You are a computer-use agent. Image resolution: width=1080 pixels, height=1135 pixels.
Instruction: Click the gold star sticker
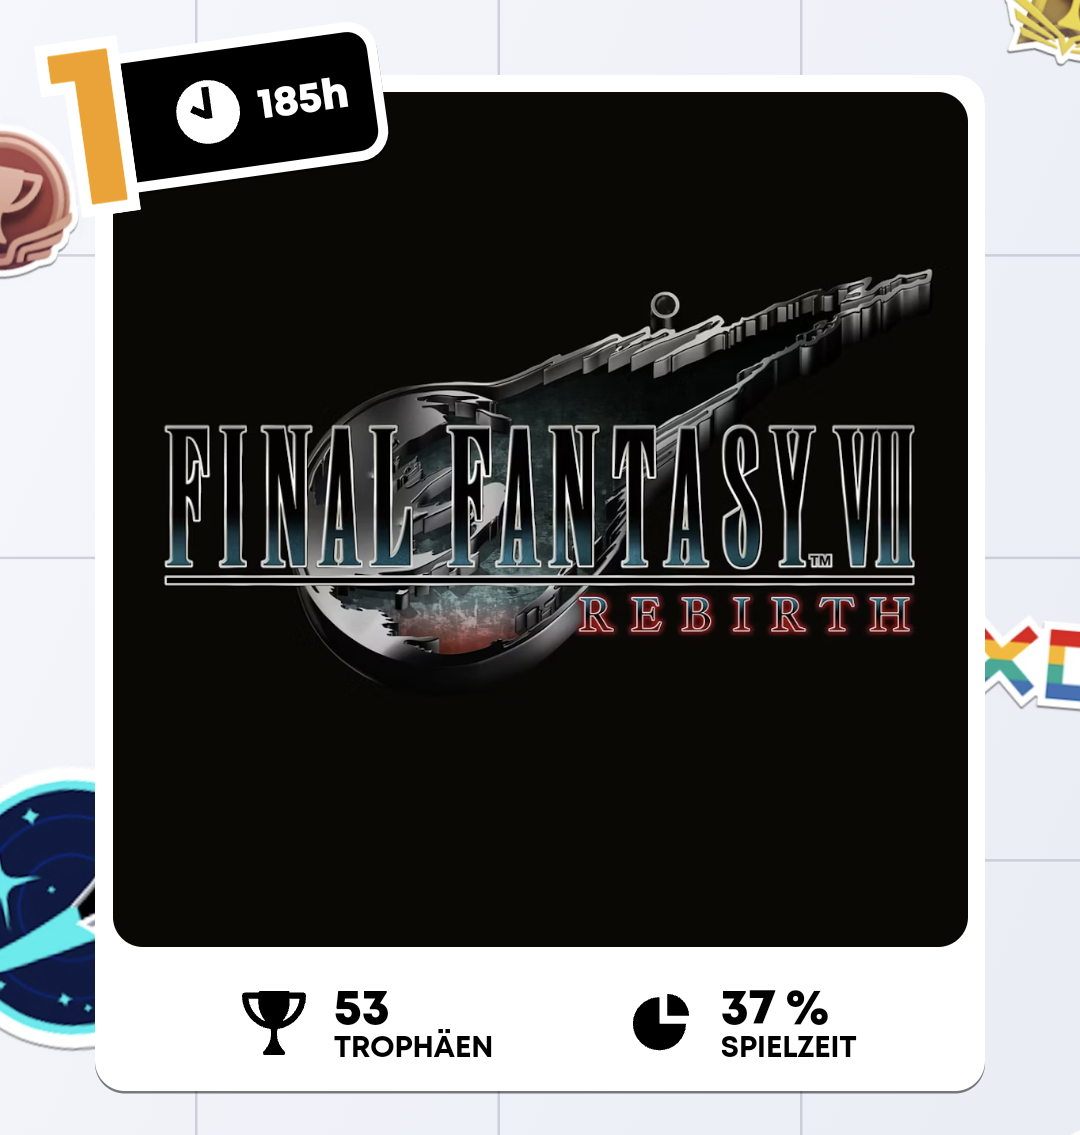(1044, 29)
